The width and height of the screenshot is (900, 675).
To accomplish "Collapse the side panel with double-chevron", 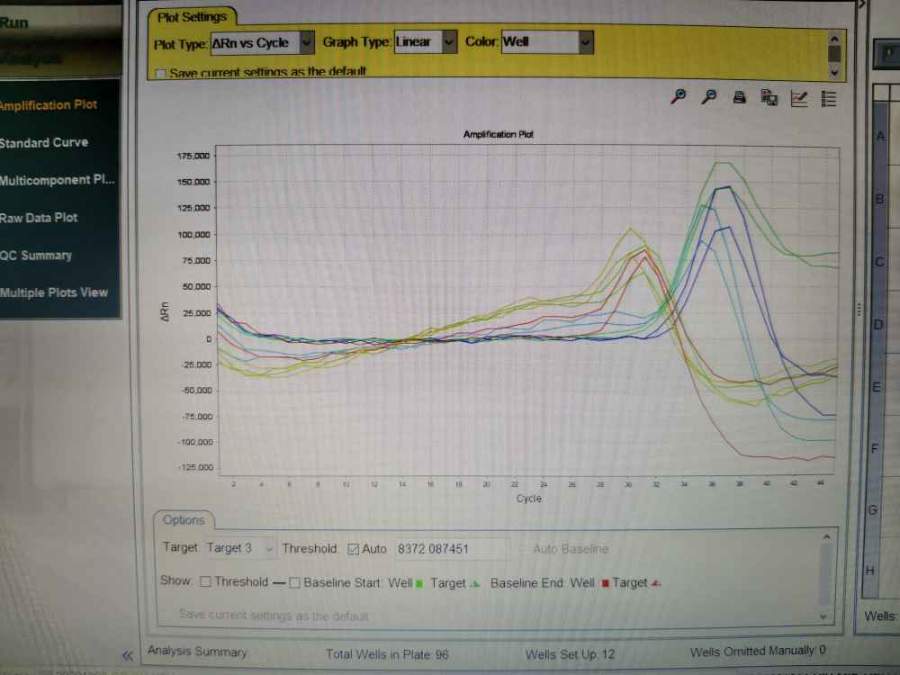I will 127,655.
